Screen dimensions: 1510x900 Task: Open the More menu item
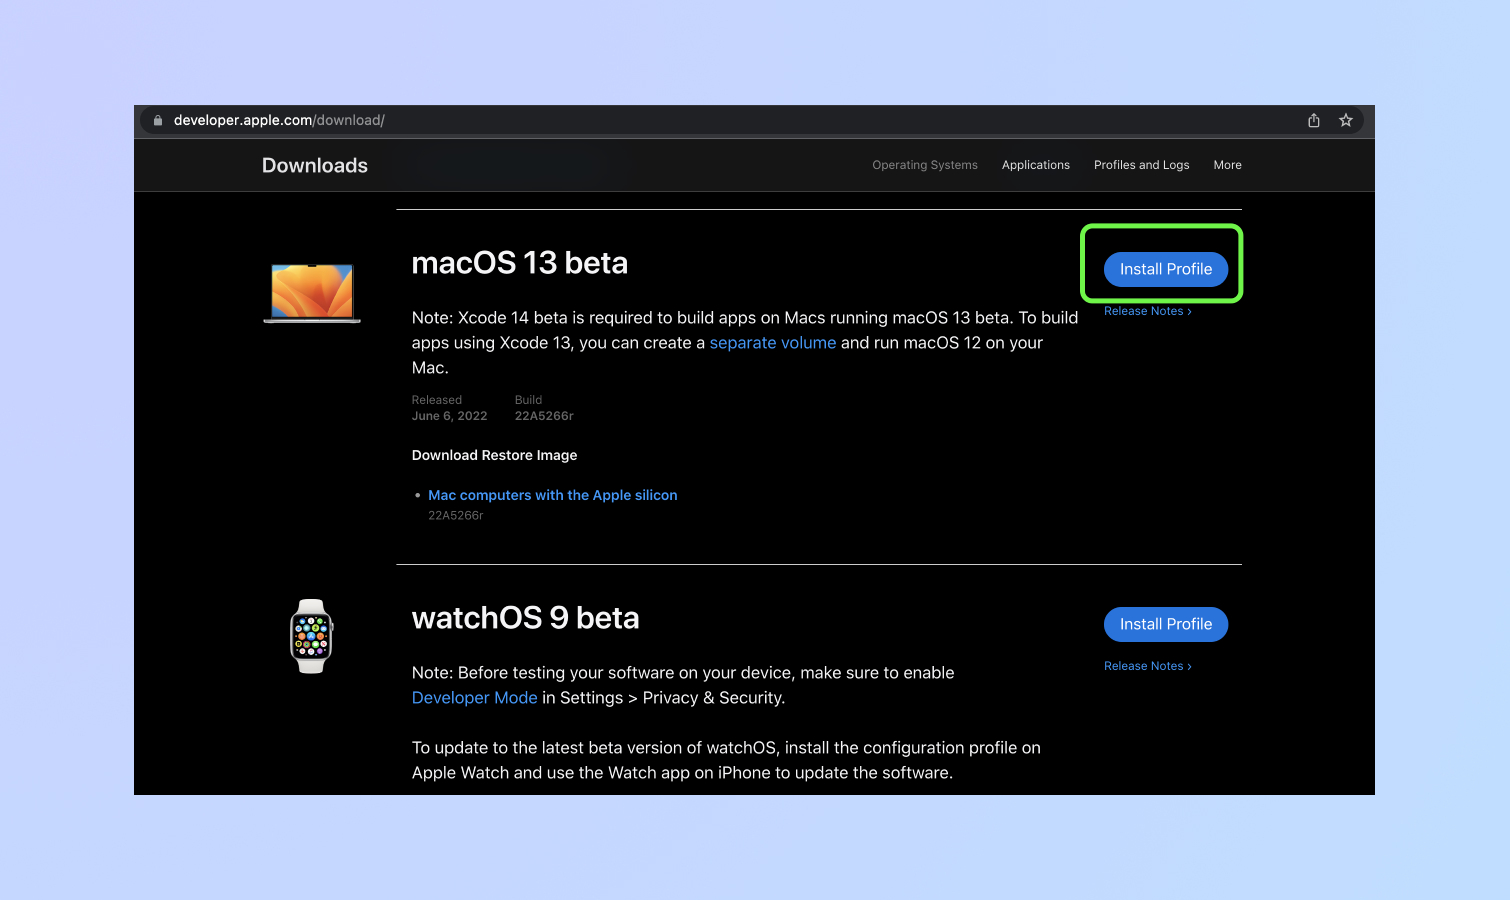click(1228, 165)
